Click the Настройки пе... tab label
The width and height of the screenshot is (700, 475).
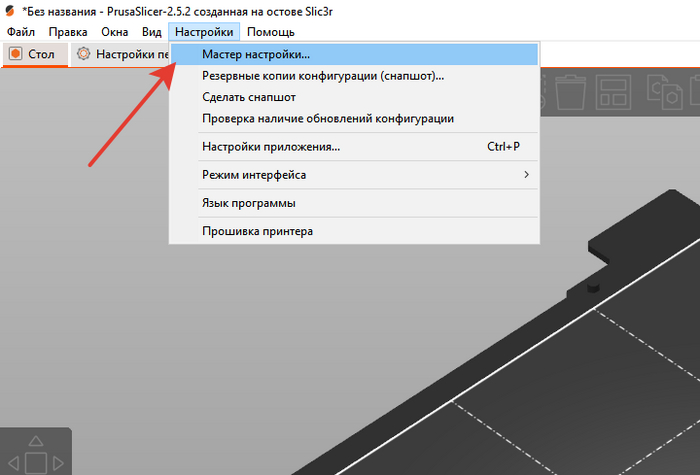pos(132,54)
